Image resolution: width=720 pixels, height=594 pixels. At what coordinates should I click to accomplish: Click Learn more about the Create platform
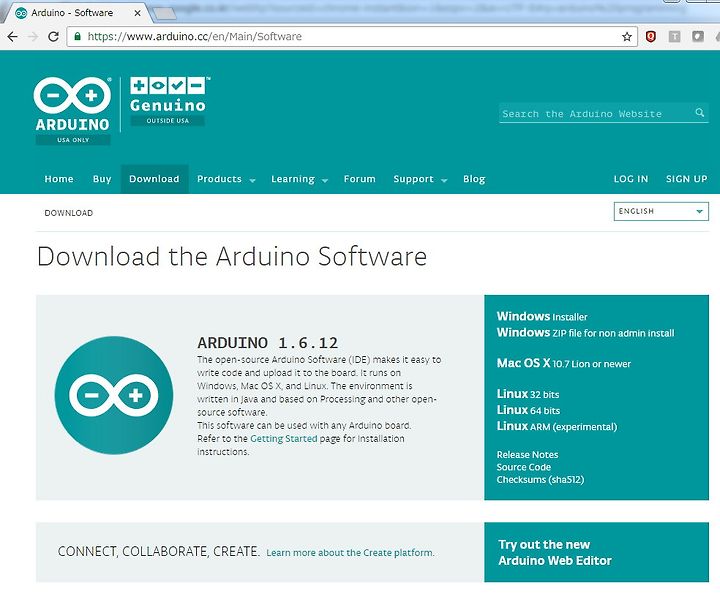point(350,553)
